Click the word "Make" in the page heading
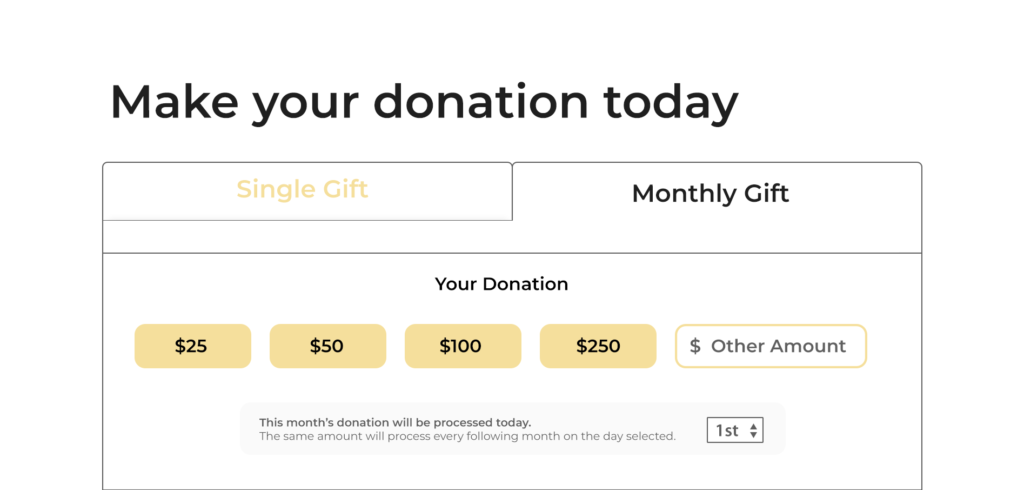 [175, 102]
